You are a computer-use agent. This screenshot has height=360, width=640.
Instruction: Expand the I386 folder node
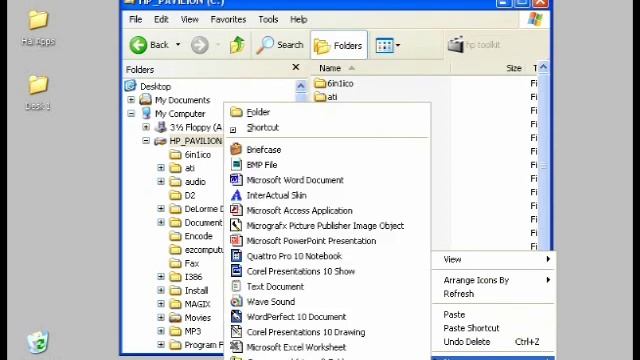[161, 277]
